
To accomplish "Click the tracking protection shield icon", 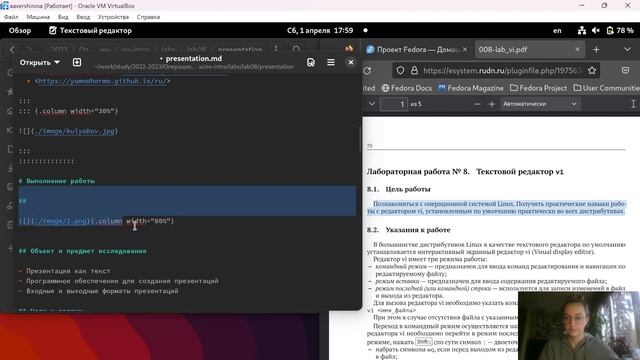I will pos(400,71).
